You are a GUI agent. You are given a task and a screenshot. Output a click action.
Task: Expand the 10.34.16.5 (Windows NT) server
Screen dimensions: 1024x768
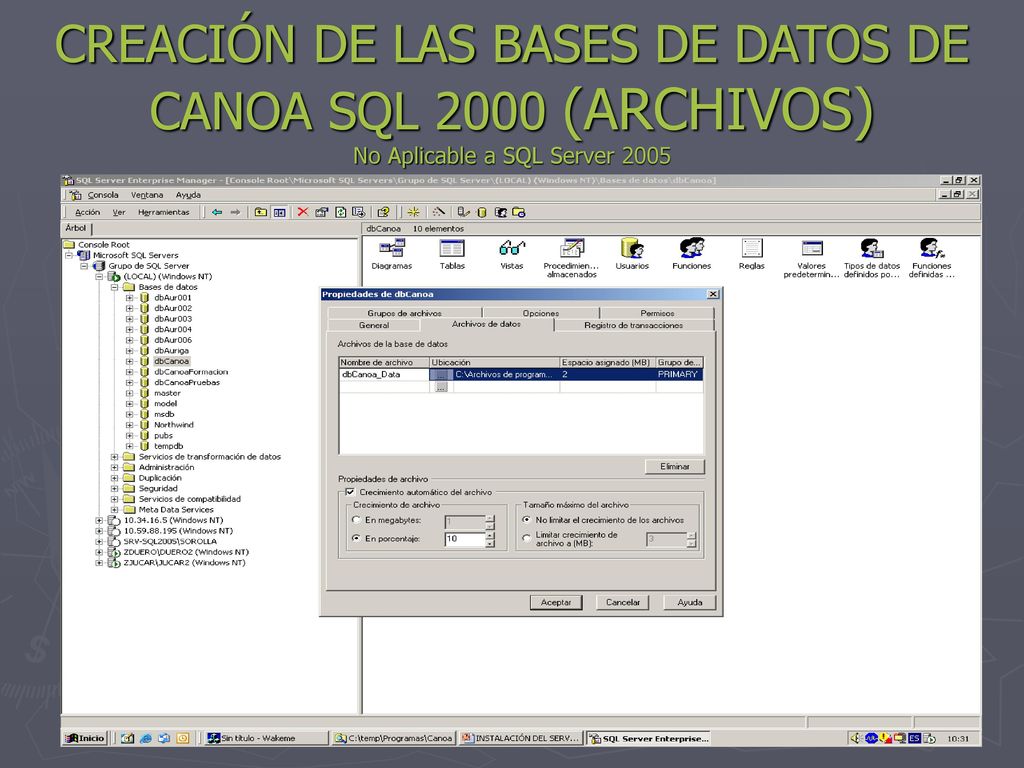tap(99, 520)
